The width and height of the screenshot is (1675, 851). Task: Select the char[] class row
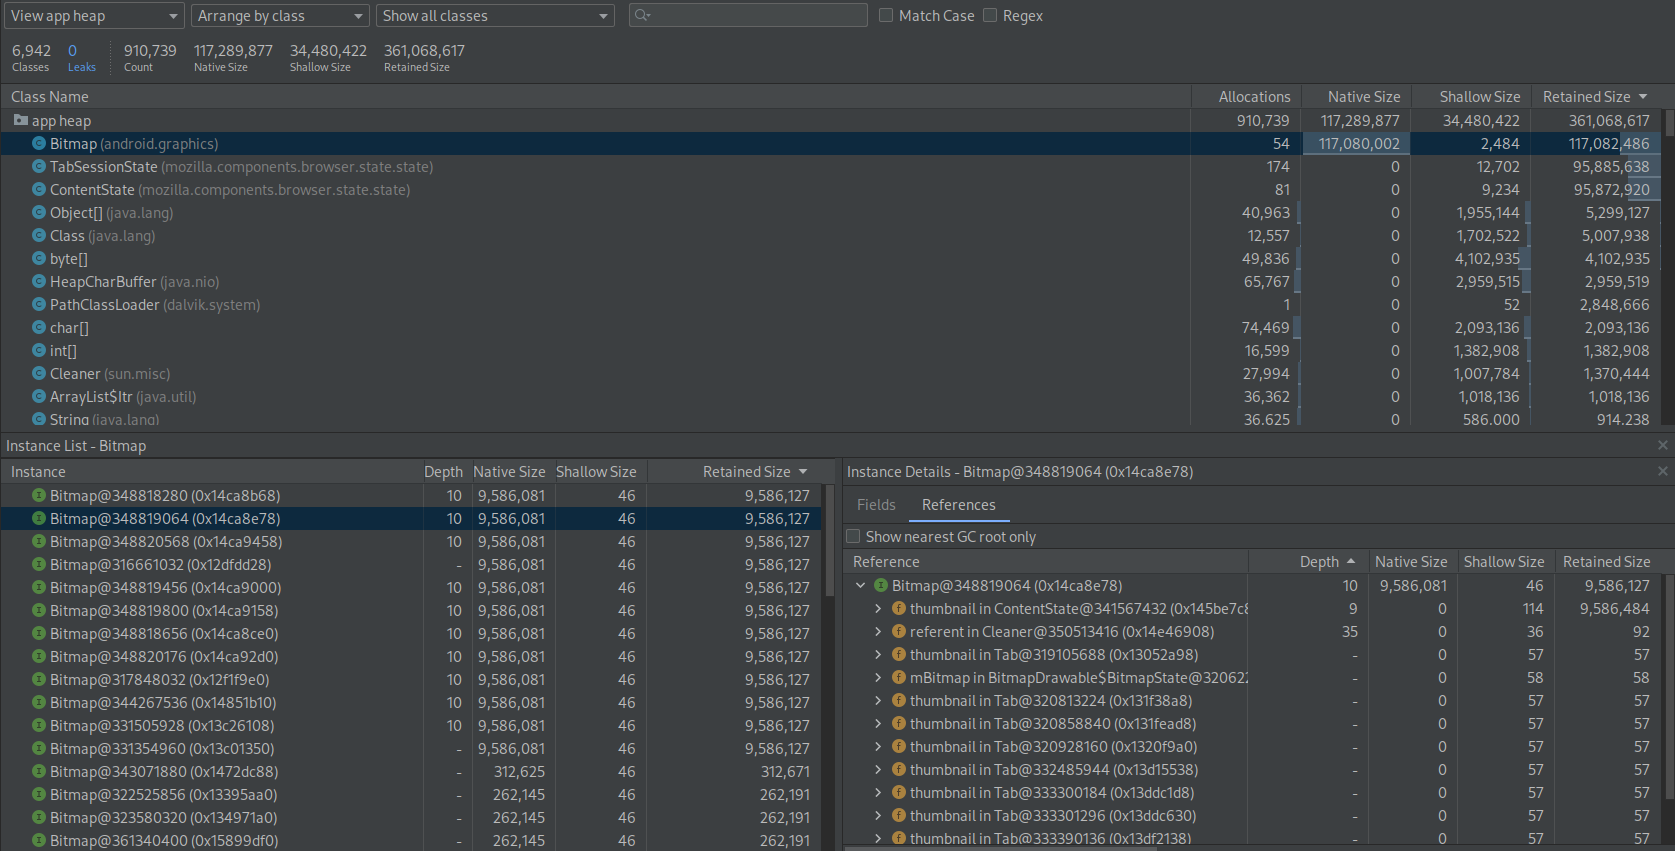coord(831,327)
